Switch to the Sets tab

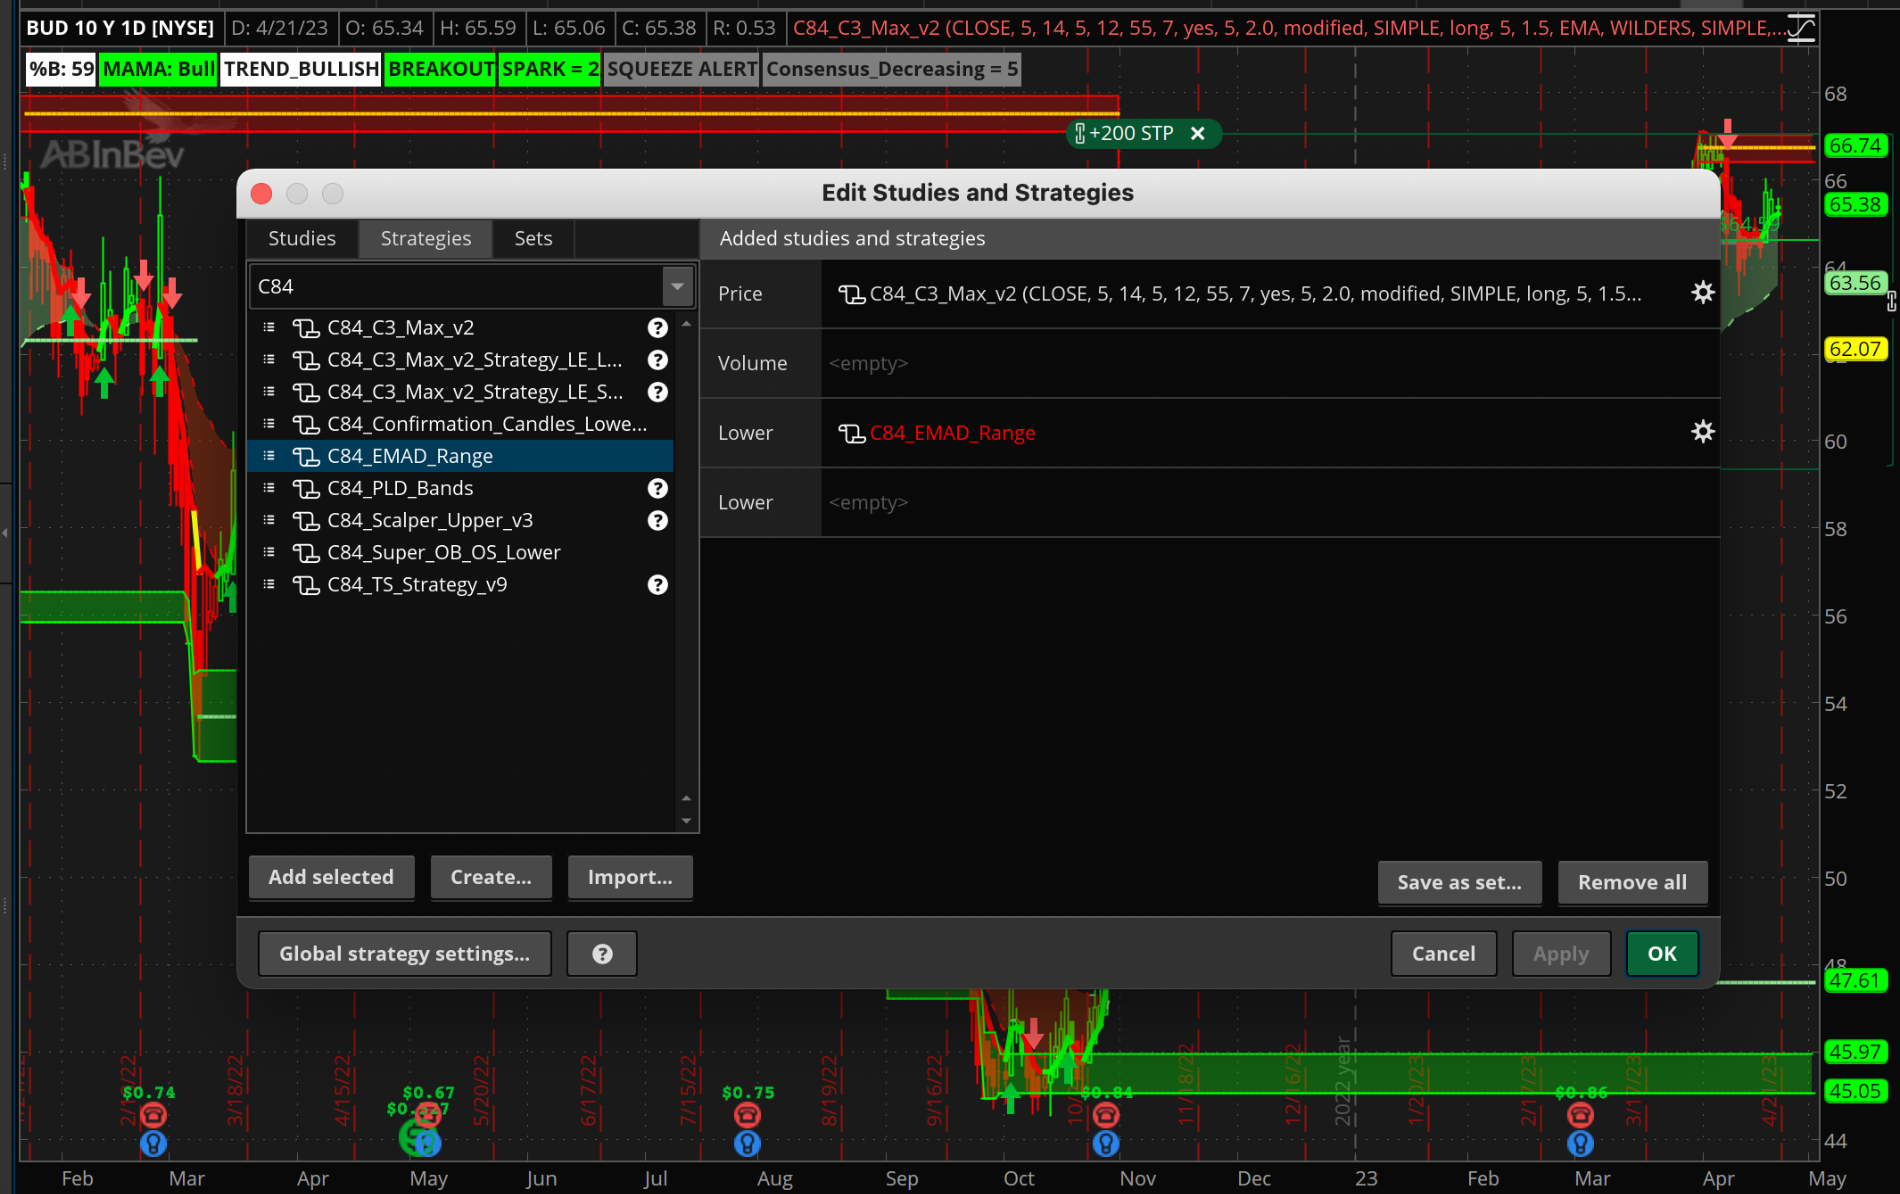[x=533, y=238]
